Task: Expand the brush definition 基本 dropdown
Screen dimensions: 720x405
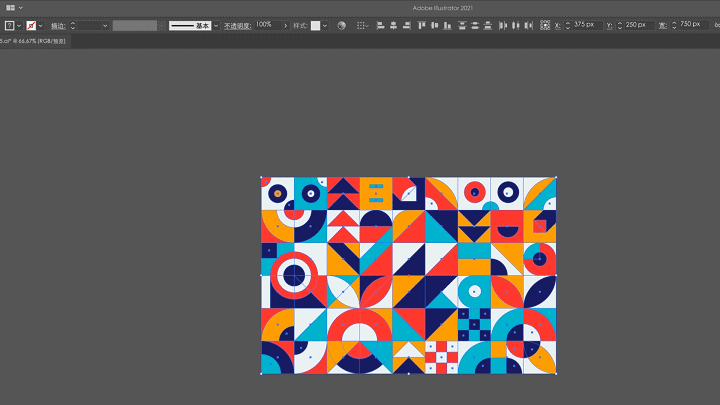Action: click(x=215, y=25)
